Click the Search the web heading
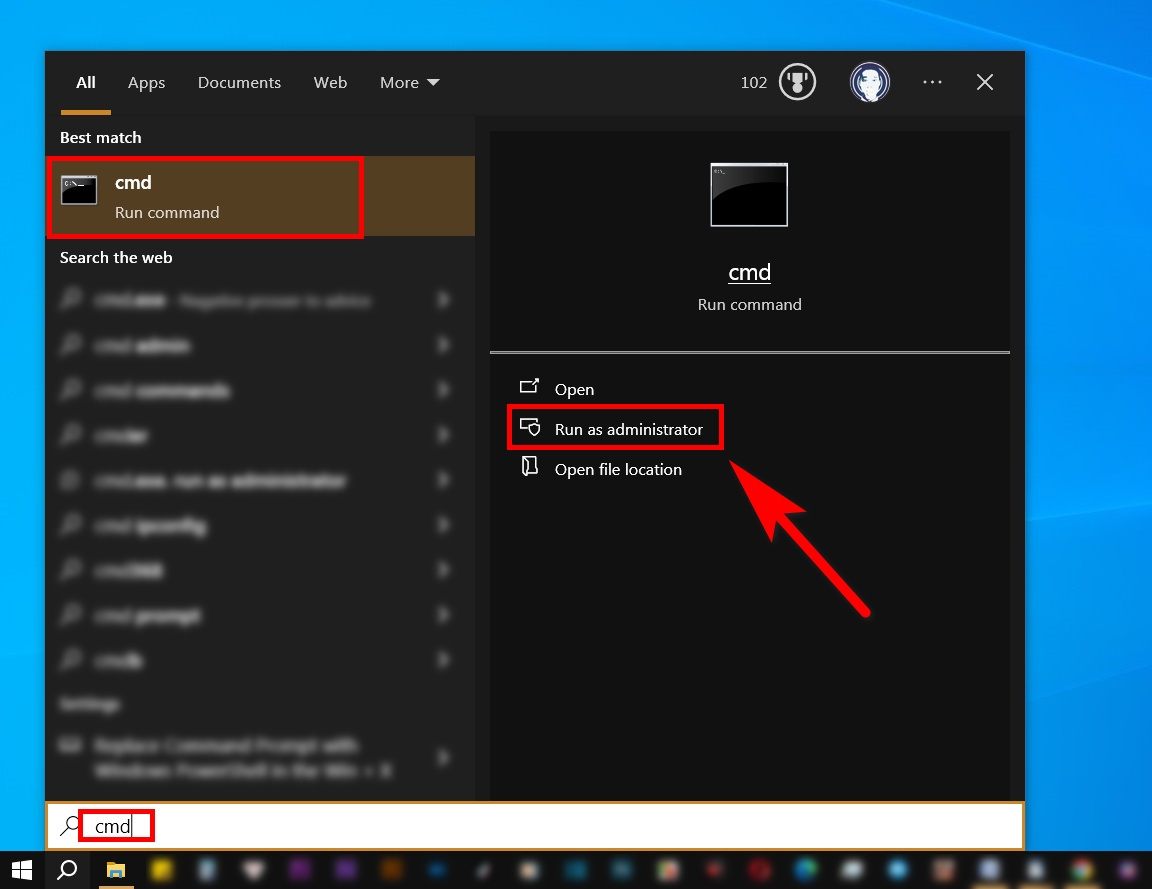 tap(116, 258)
